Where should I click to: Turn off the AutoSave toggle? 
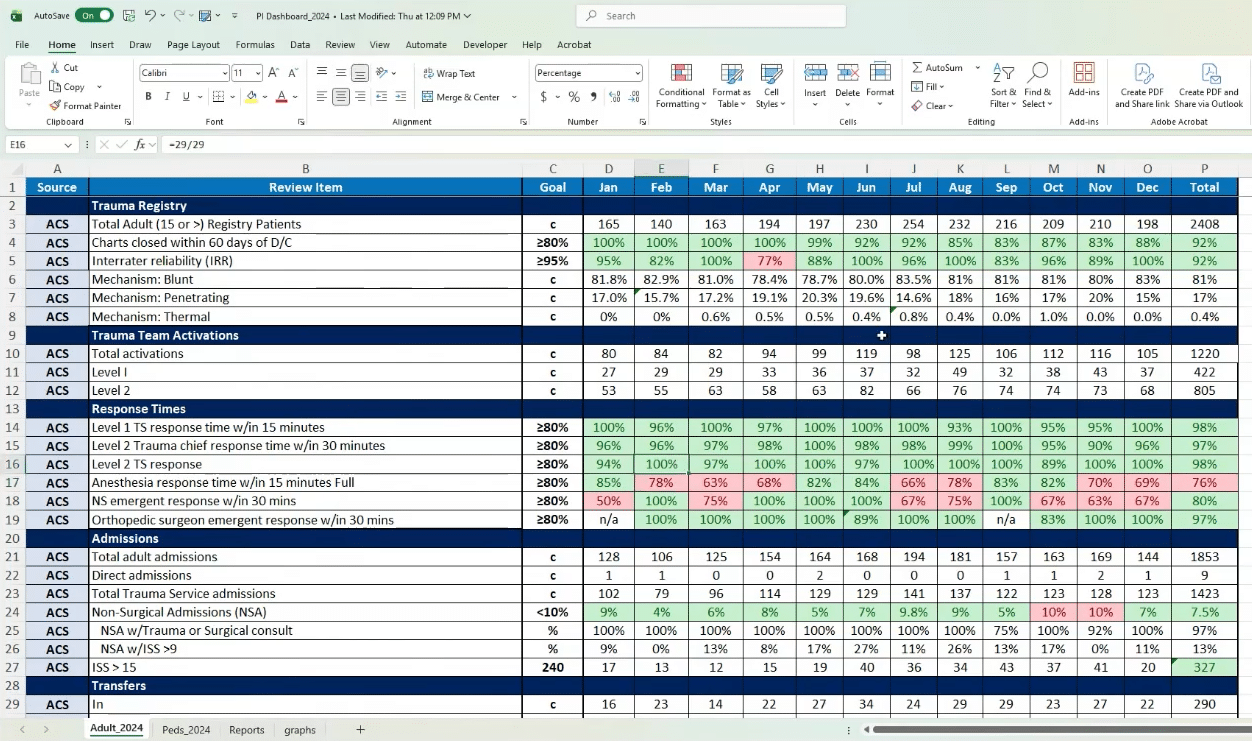coord(93,16)
